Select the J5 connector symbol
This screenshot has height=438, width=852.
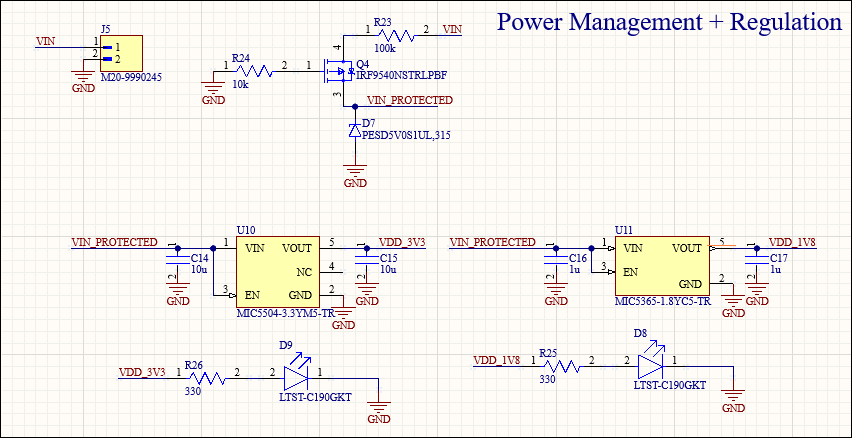tap(121, 53)
